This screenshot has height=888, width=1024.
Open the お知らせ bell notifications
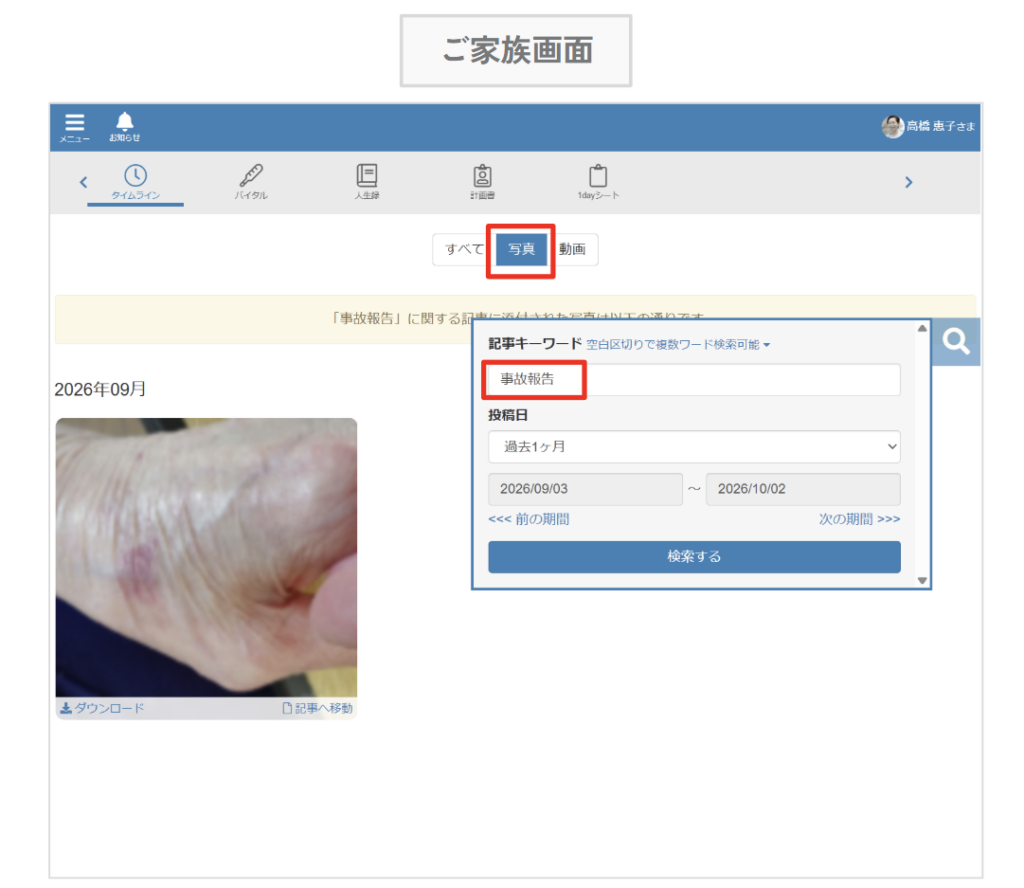point(124,127)
